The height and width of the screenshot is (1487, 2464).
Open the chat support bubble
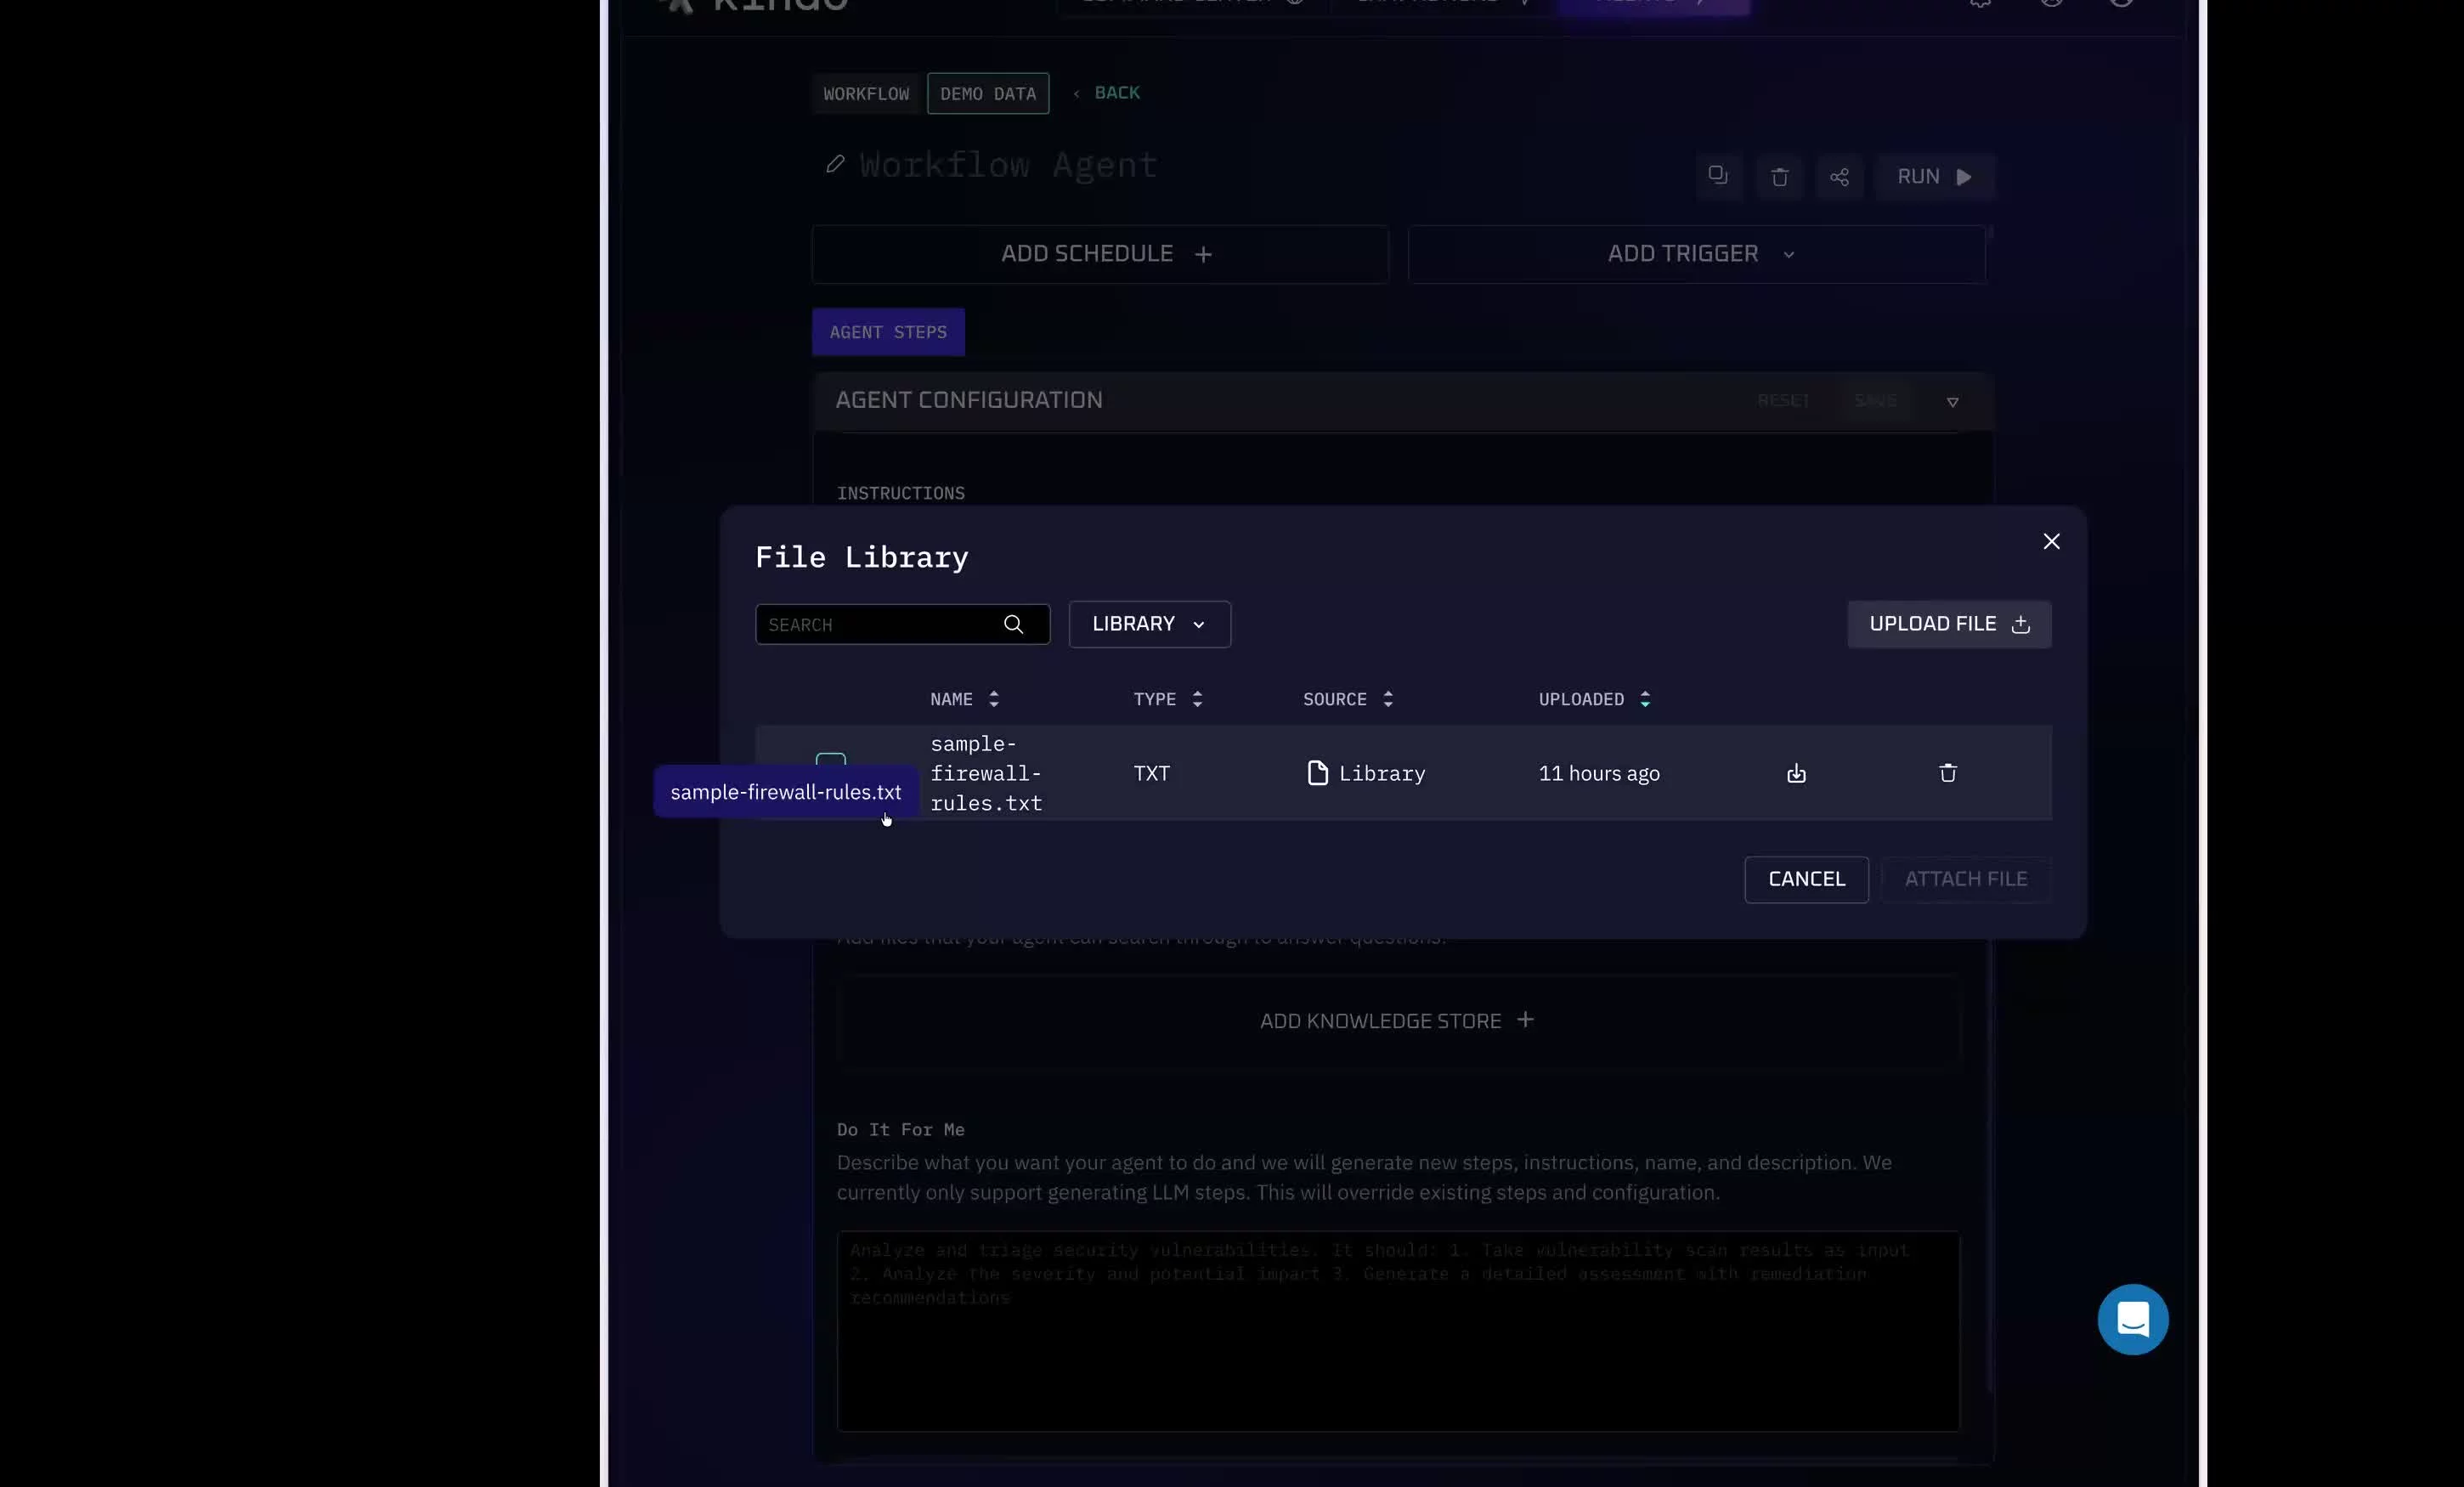tap(2132, 1319)
